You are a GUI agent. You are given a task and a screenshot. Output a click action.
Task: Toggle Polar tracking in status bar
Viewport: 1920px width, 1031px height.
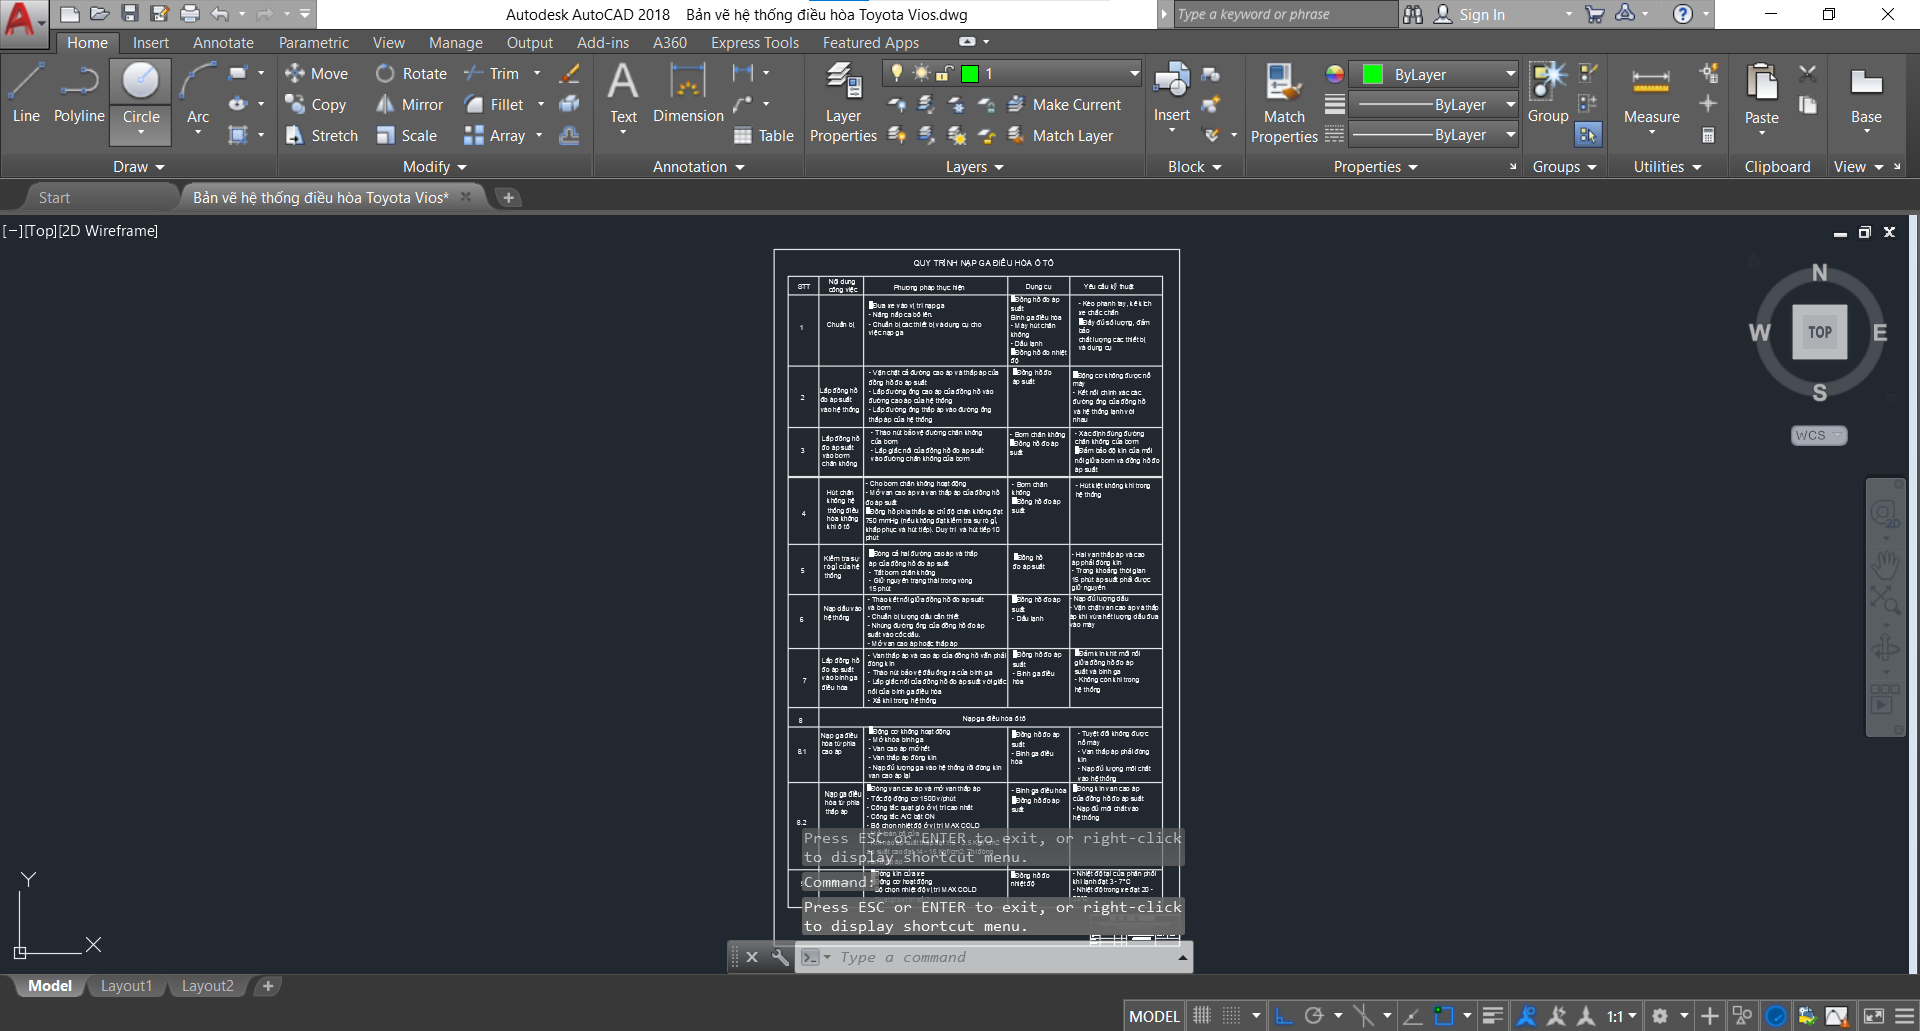tap(1314, 1016)
